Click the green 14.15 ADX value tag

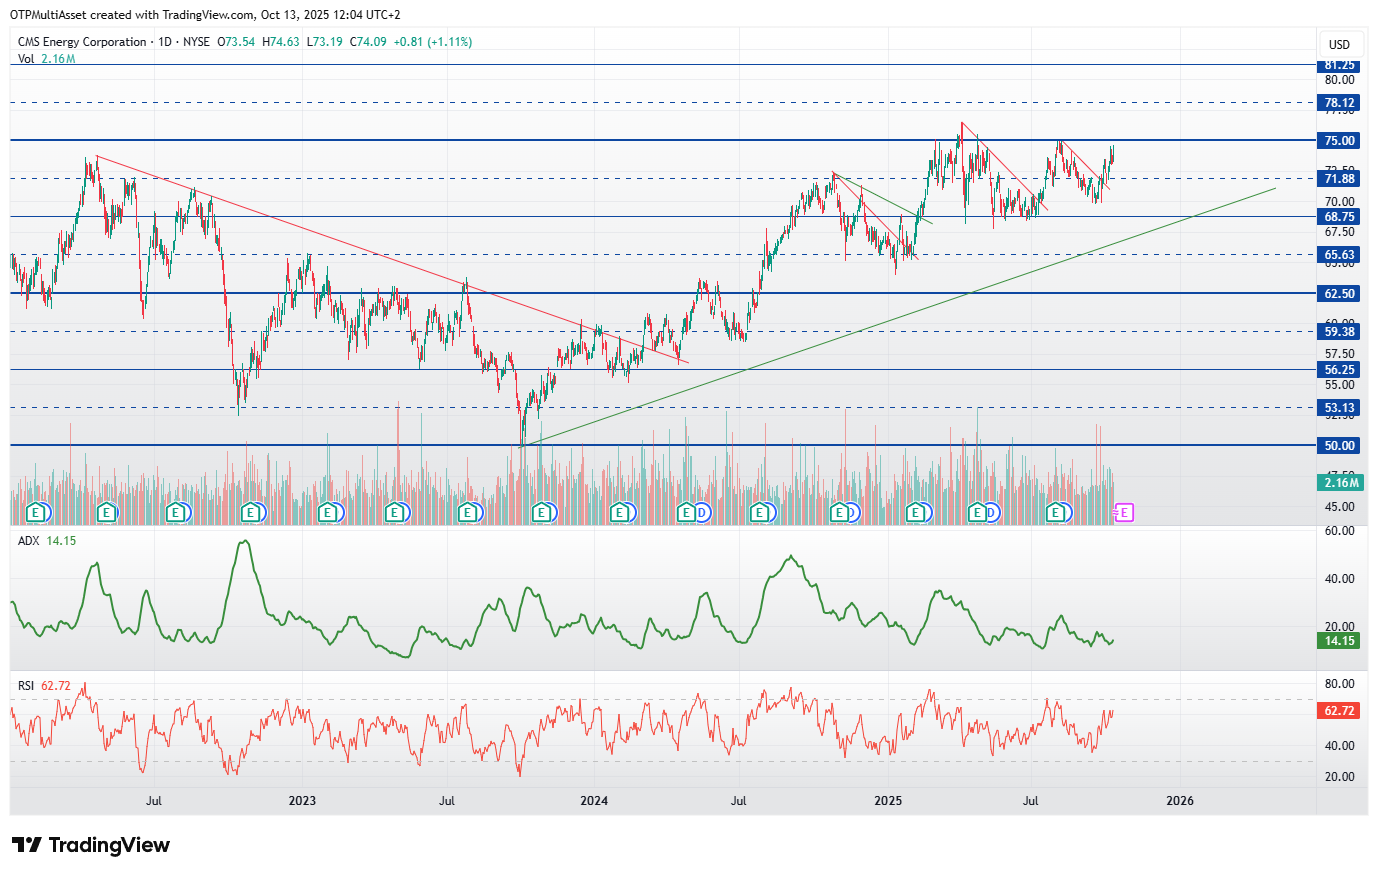1339,641
